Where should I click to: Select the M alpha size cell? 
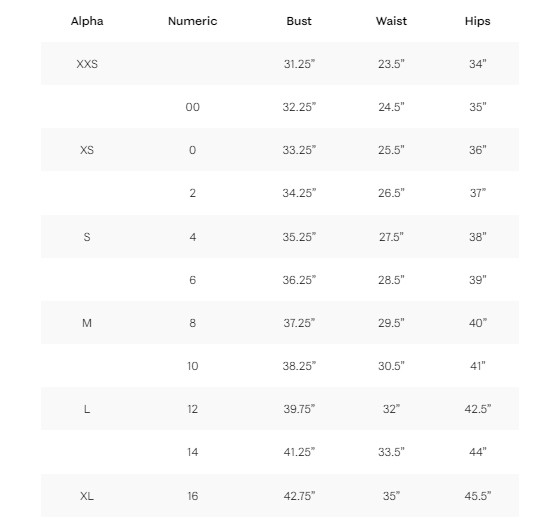(87, 323)
